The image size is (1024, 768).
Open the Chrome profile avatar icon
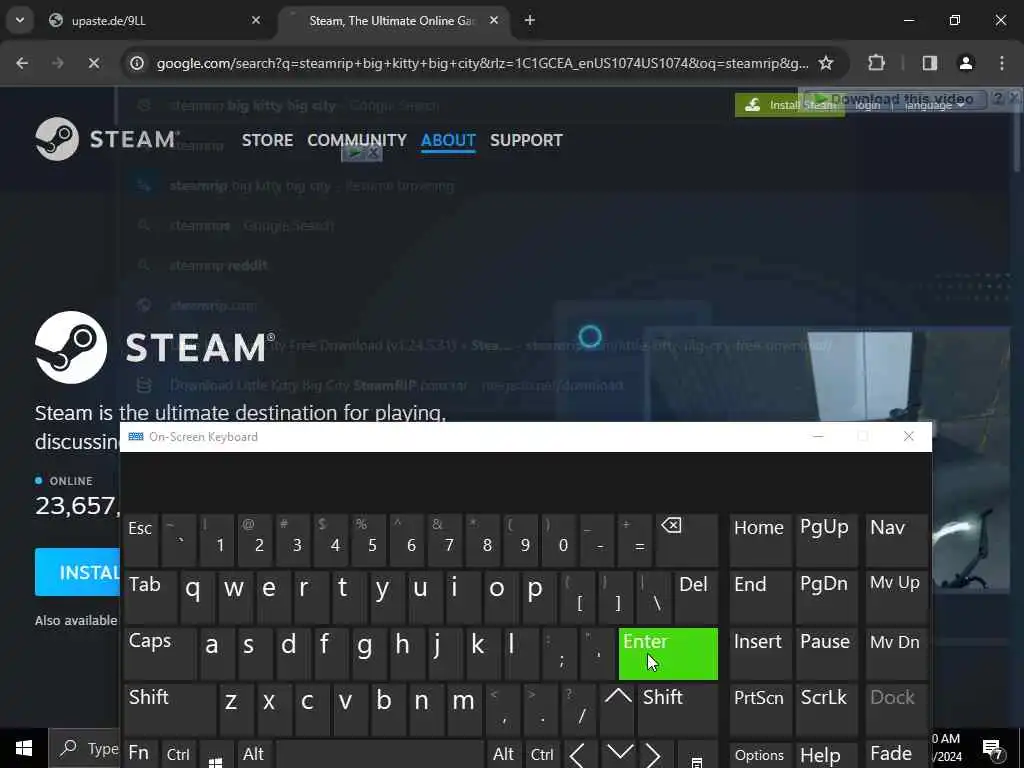pyautogui.click(x=966, y=63)
